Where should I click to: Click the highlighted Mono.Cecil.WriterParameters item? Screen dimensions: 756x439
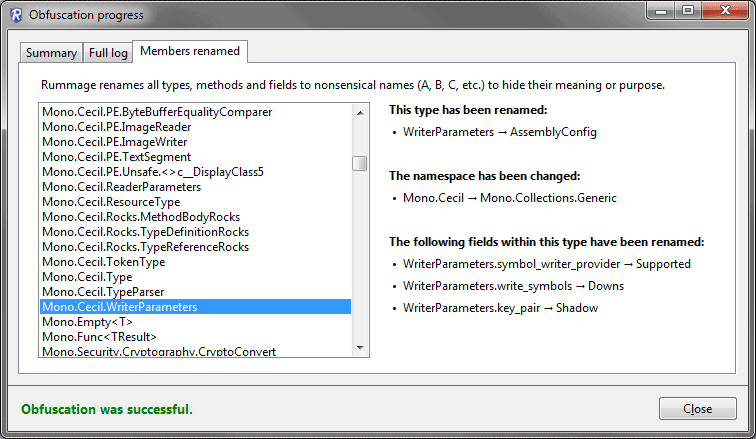point(119,307)
